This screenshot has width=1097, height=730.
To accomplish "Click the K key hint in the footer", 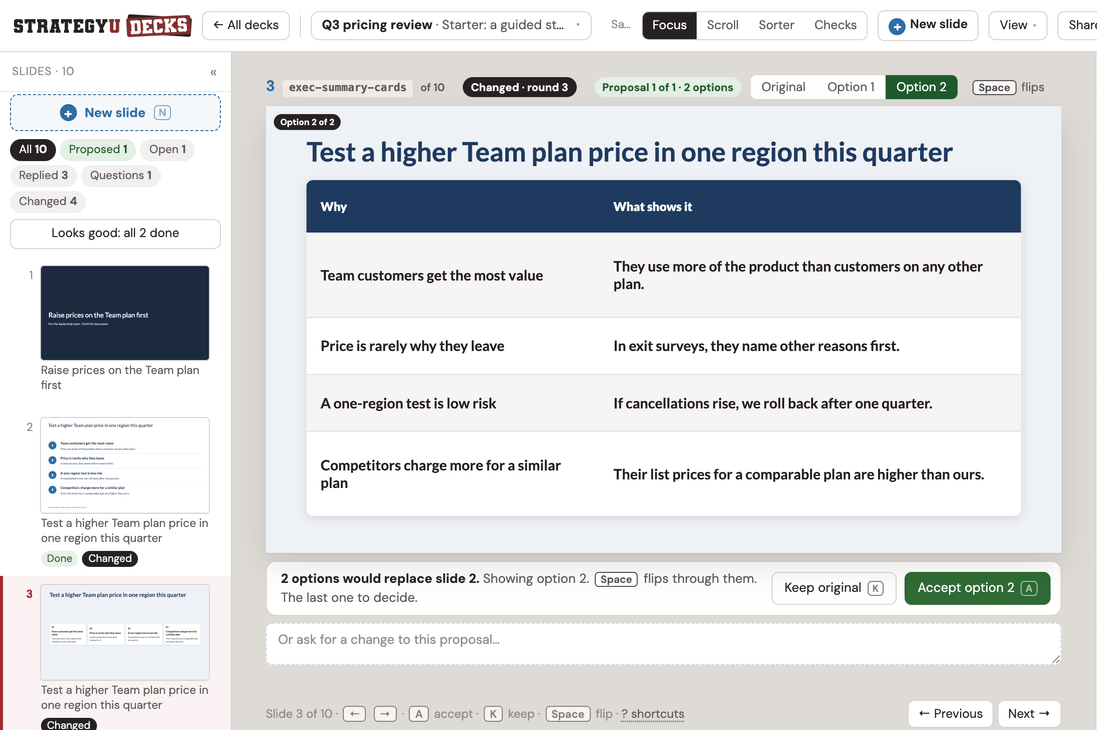I will pyautogui.click(x=493, y=714).
